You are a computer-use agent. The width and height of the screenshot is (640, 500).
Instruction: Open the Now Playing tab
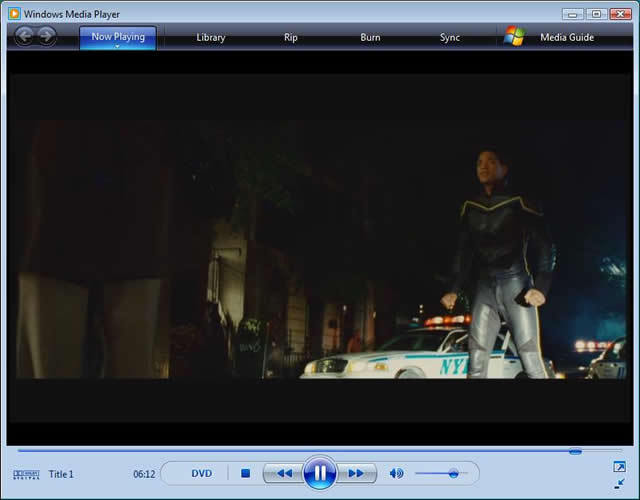coord(118,37)
